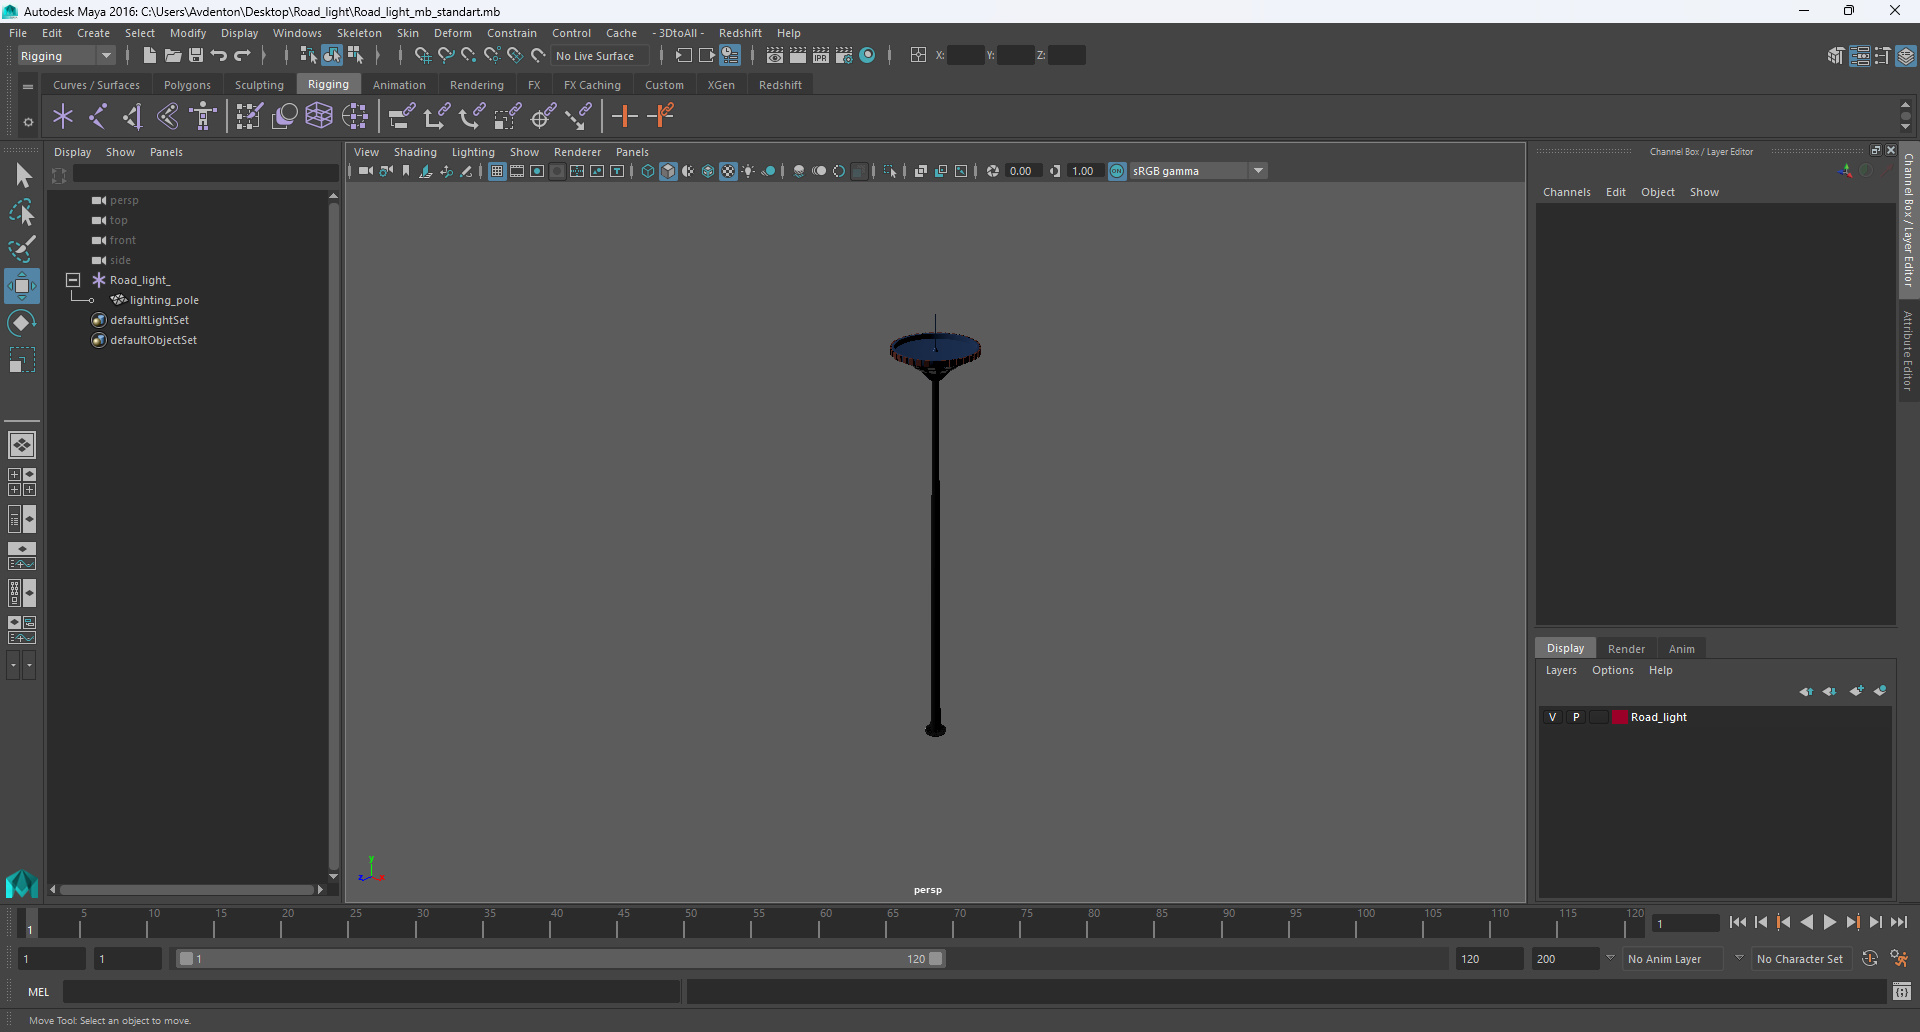Open shelf options gear menu
This screenshot has height=1032, width=1920.
pyautogui.click(x=28, y=122)
